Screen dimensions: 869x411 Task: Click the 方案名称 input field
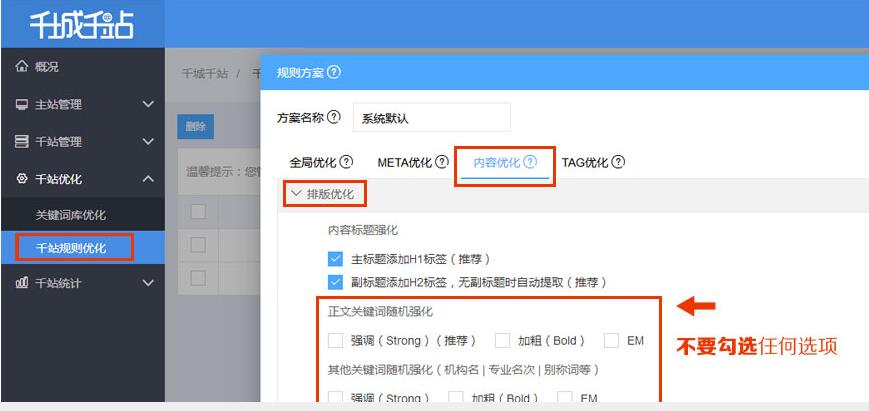(x=431, y=117)
